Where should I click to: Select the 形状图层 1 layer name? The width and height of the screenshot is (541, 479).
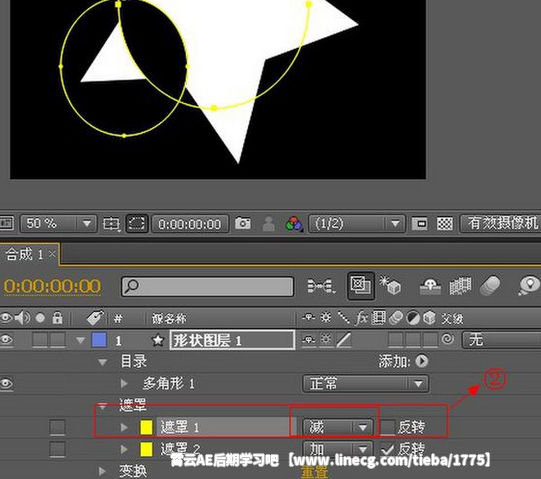232,340
